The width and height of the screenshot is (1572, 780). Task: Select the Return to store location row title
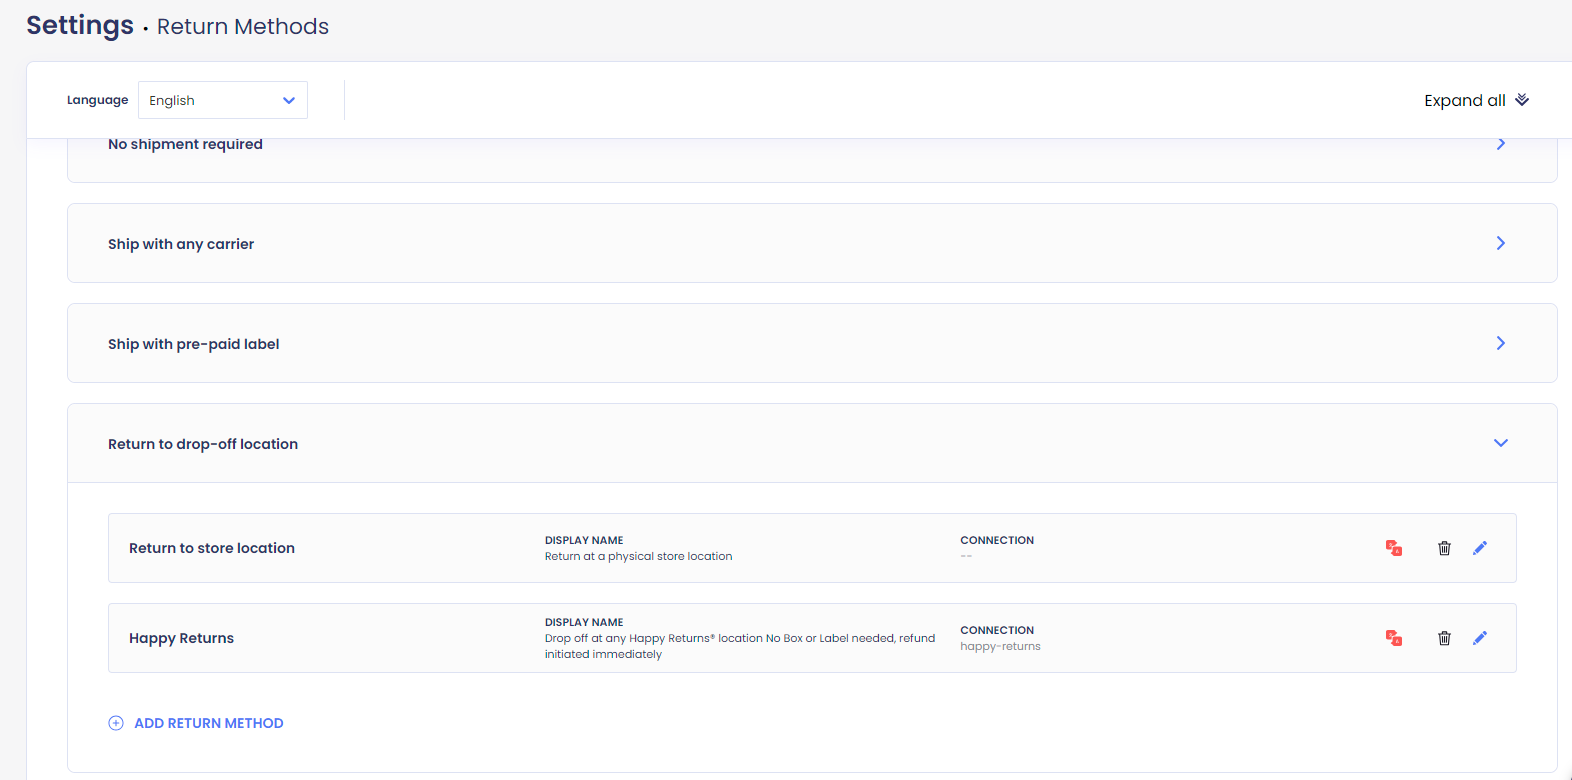pyautogui.click(x=212, y=548)
